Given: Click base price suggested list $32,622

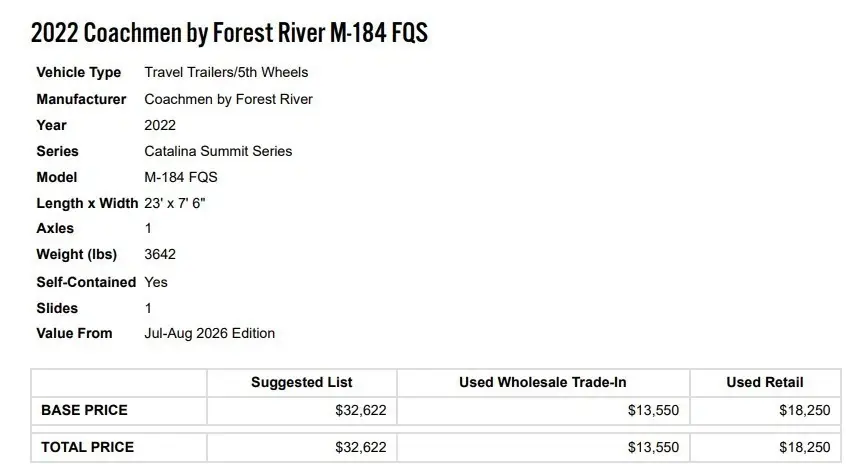Looking at the screenshot, I should (361, 411).
